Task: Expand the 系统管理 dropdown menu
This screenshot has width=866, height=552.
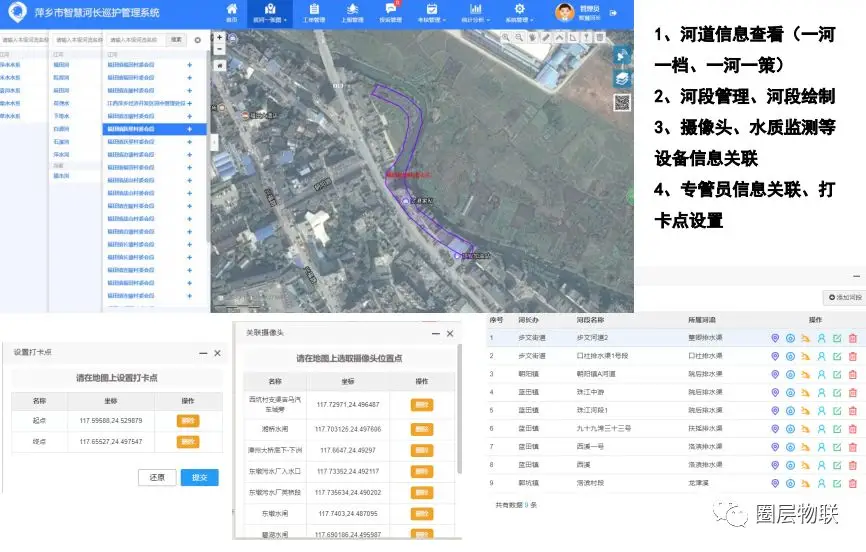Action: (x=519, y=13)
